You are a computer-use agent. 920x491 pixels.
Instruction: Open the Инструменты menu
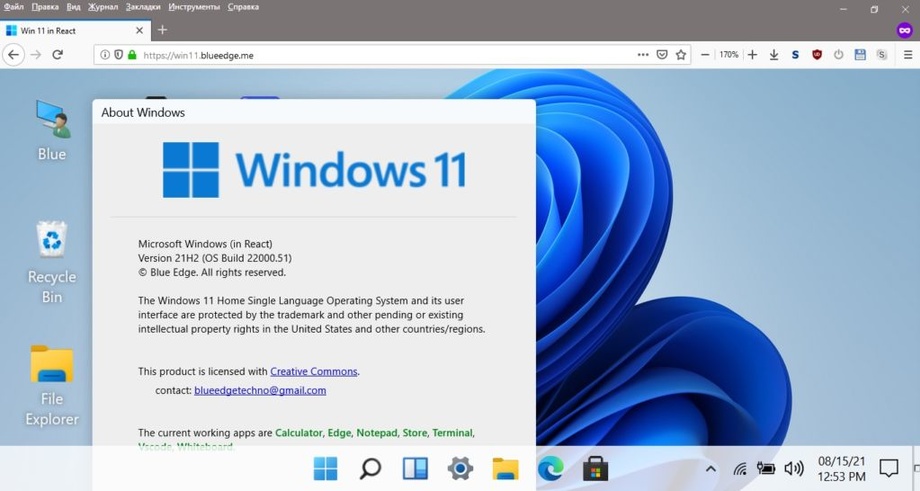point(194,7)
